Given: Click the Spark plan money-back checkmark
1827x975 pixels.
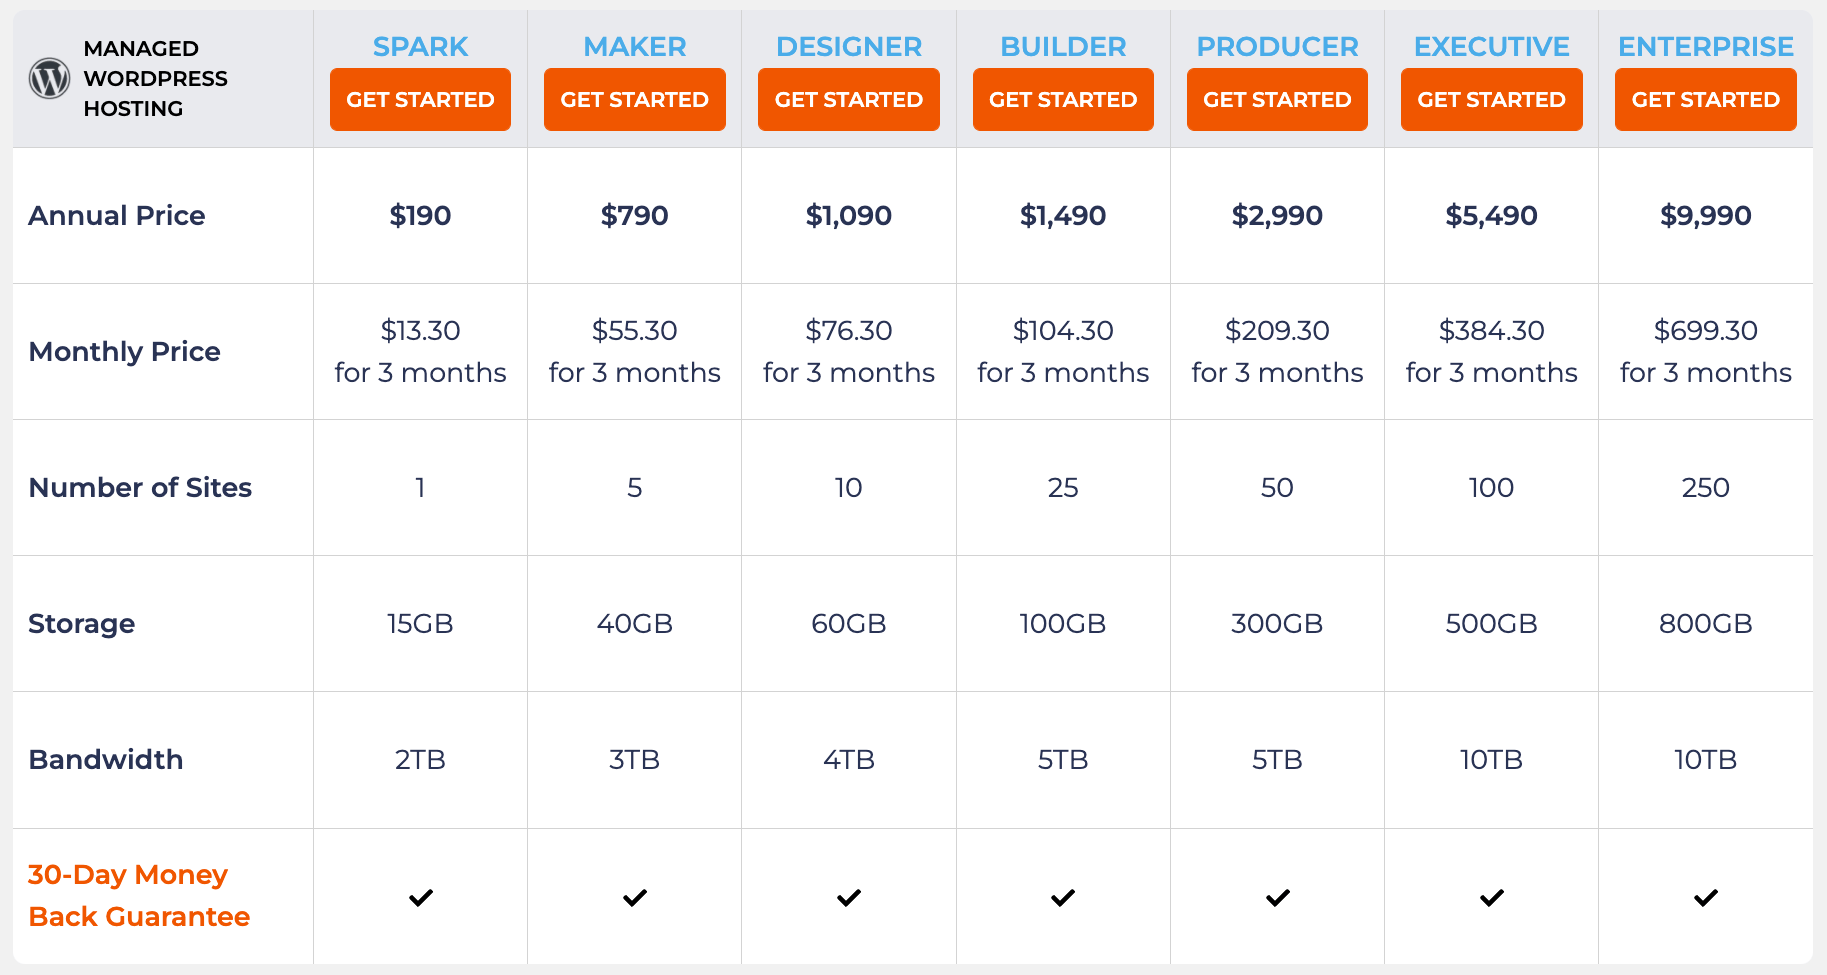Looking at the screenshot, I should click(x=421, y=898).
